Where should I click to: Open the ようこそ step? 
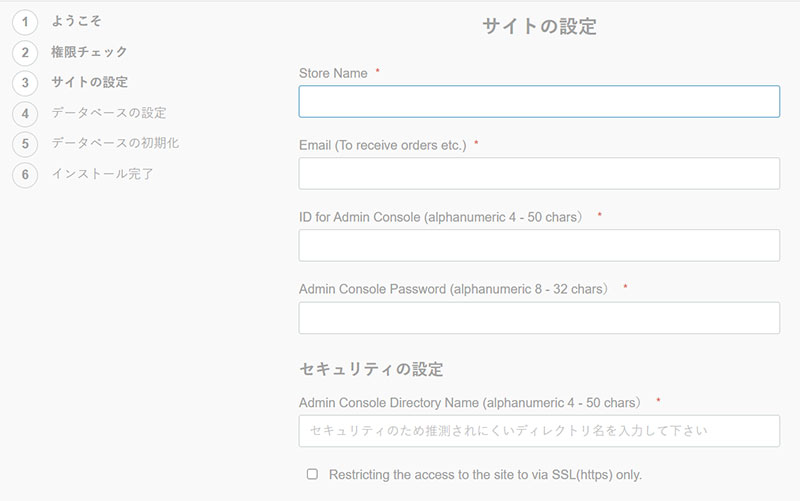pyautogui.click(x=76, y=21)
